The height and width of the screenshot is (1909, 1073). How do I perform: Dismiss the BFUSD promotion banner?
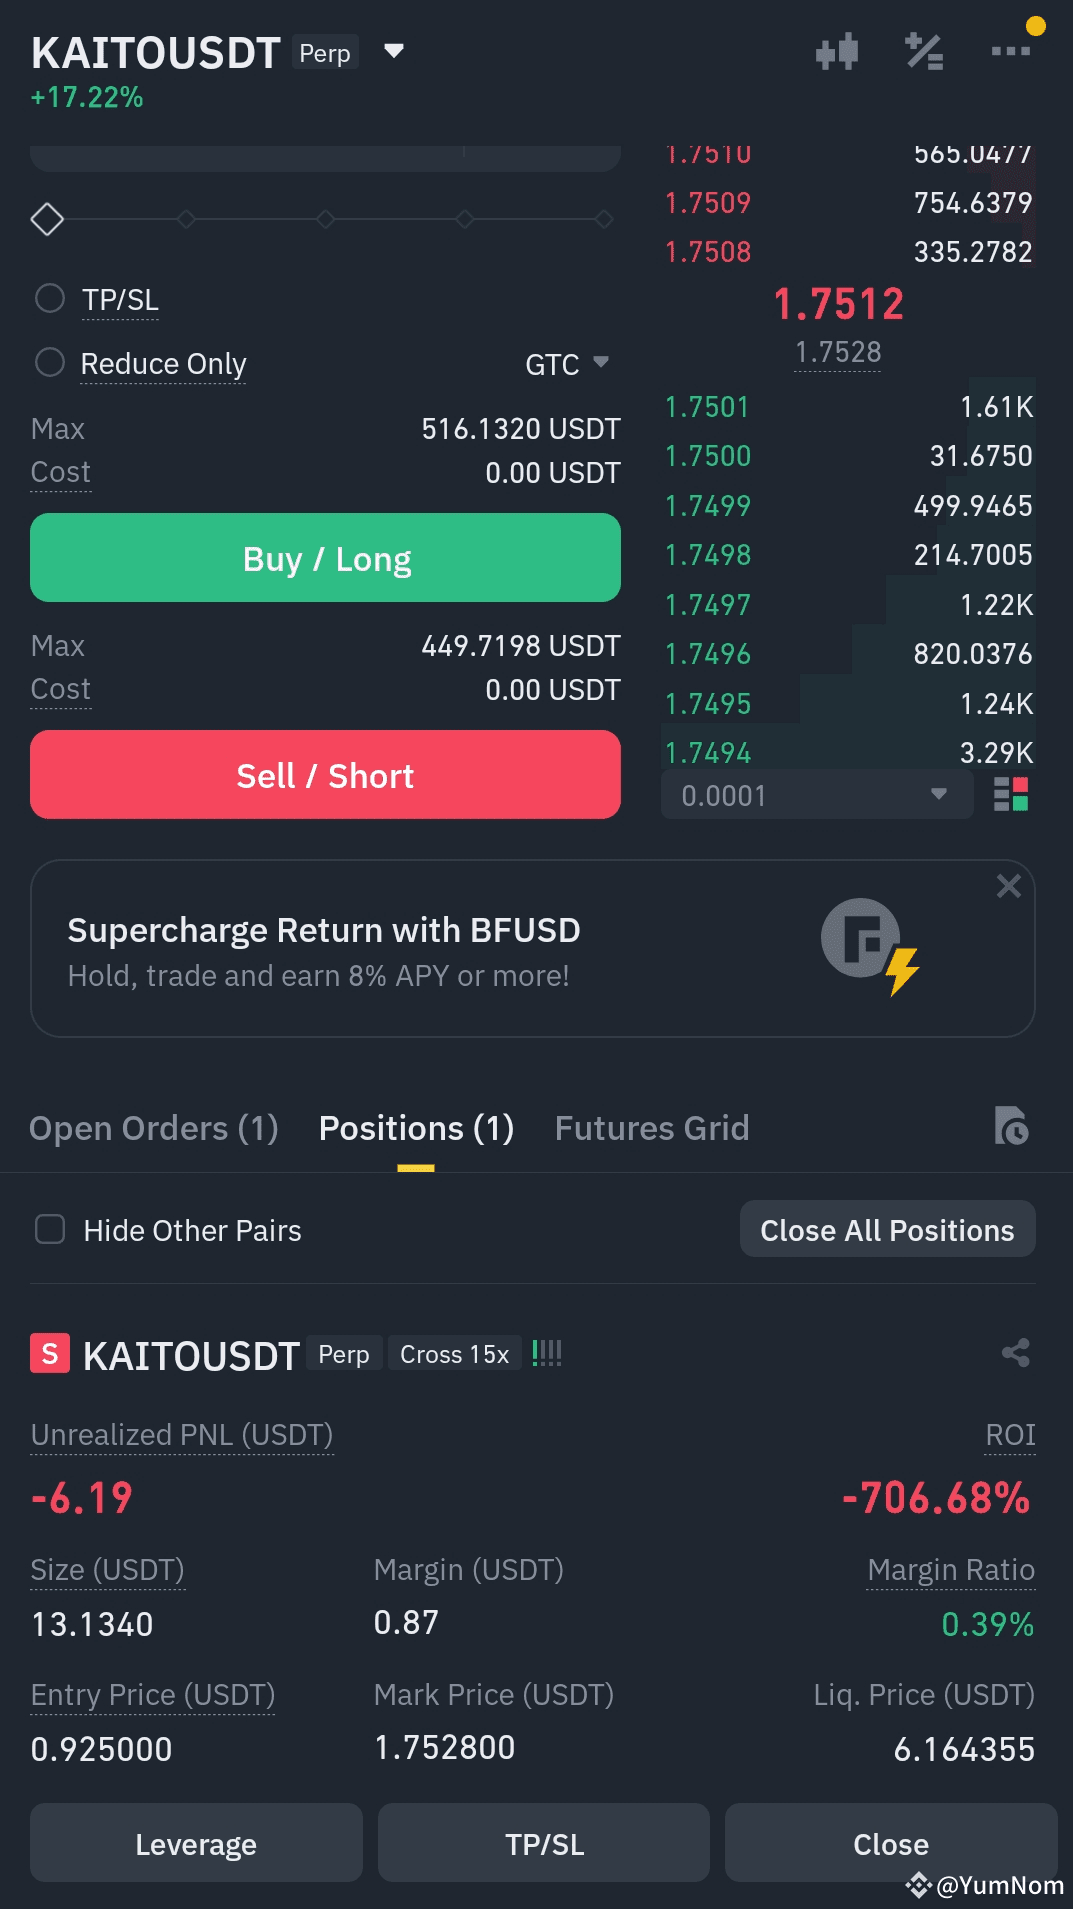pos(1008,886)
